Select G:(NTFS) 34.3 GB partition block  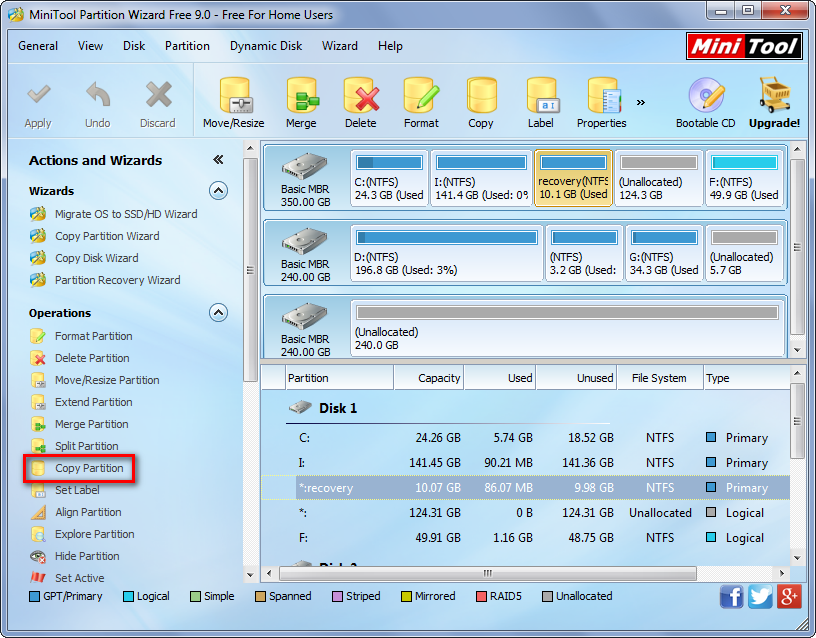664,253
